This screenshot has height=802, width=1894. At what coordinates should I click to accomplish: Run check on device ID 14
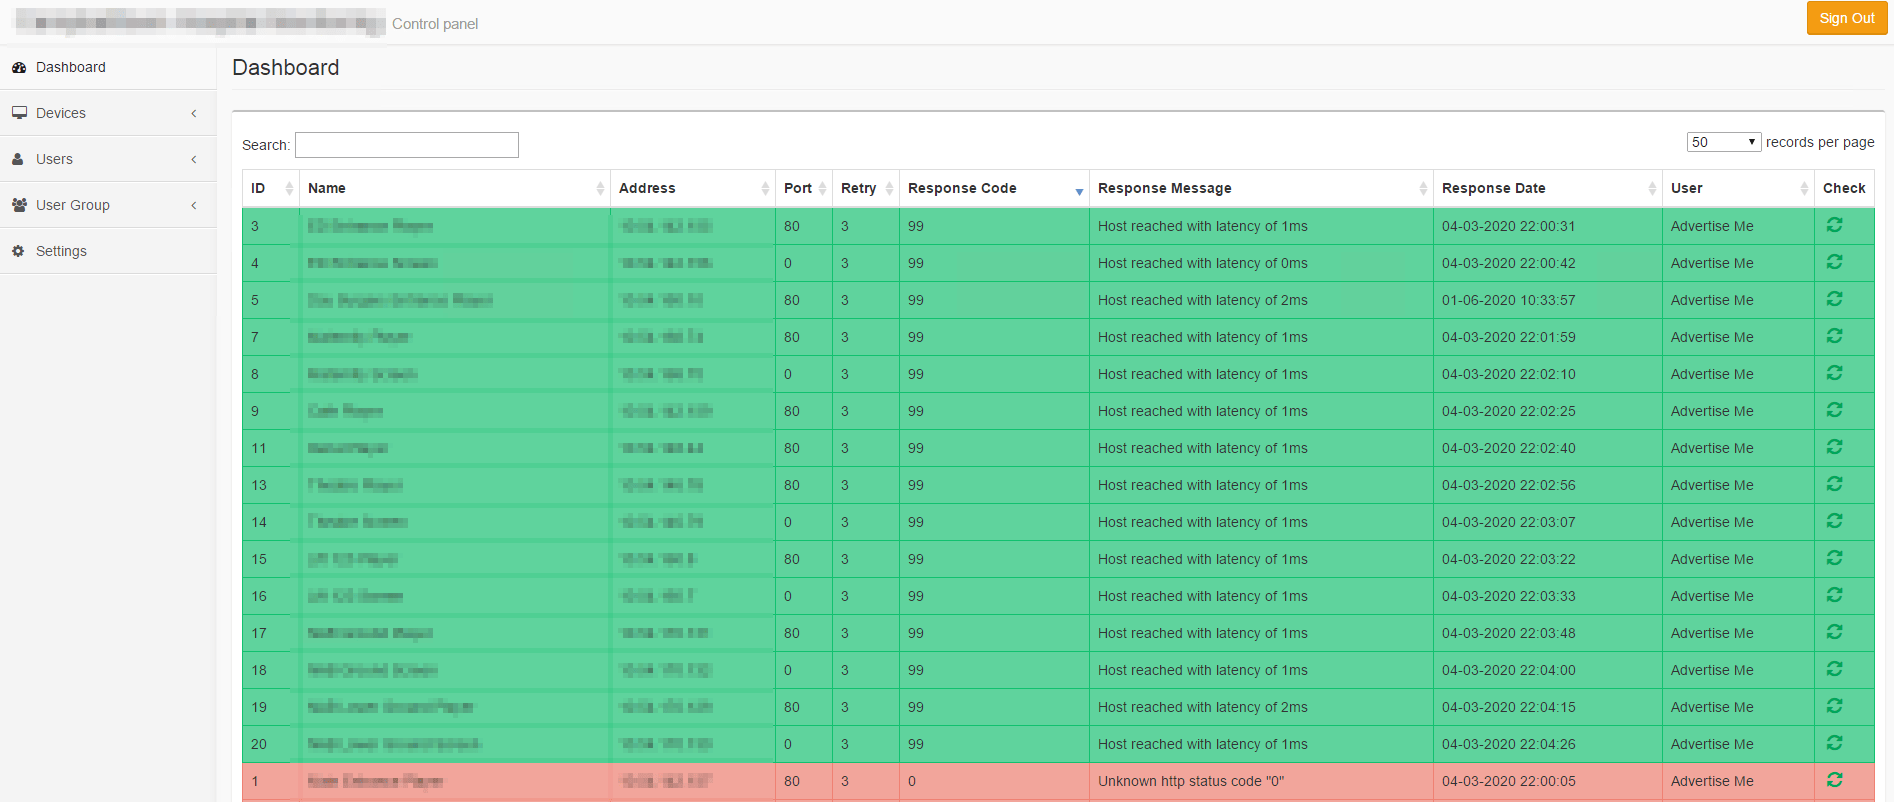pyautogui.click(x=1834, y=521)
